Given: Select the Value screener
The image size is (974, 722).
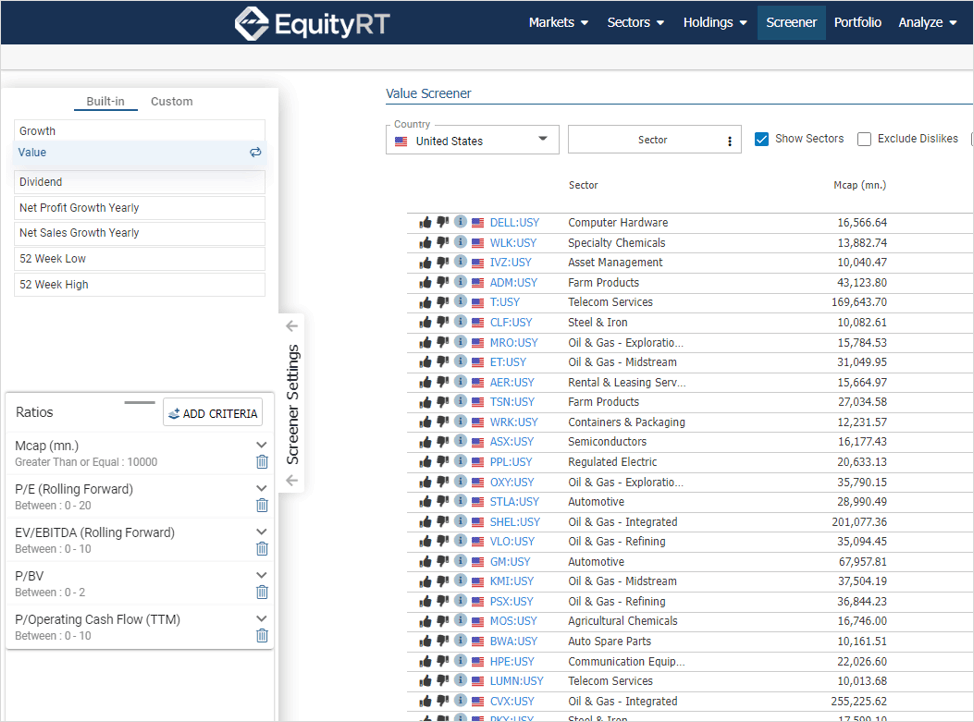Looking at the screenshot, I should [140, 153].
